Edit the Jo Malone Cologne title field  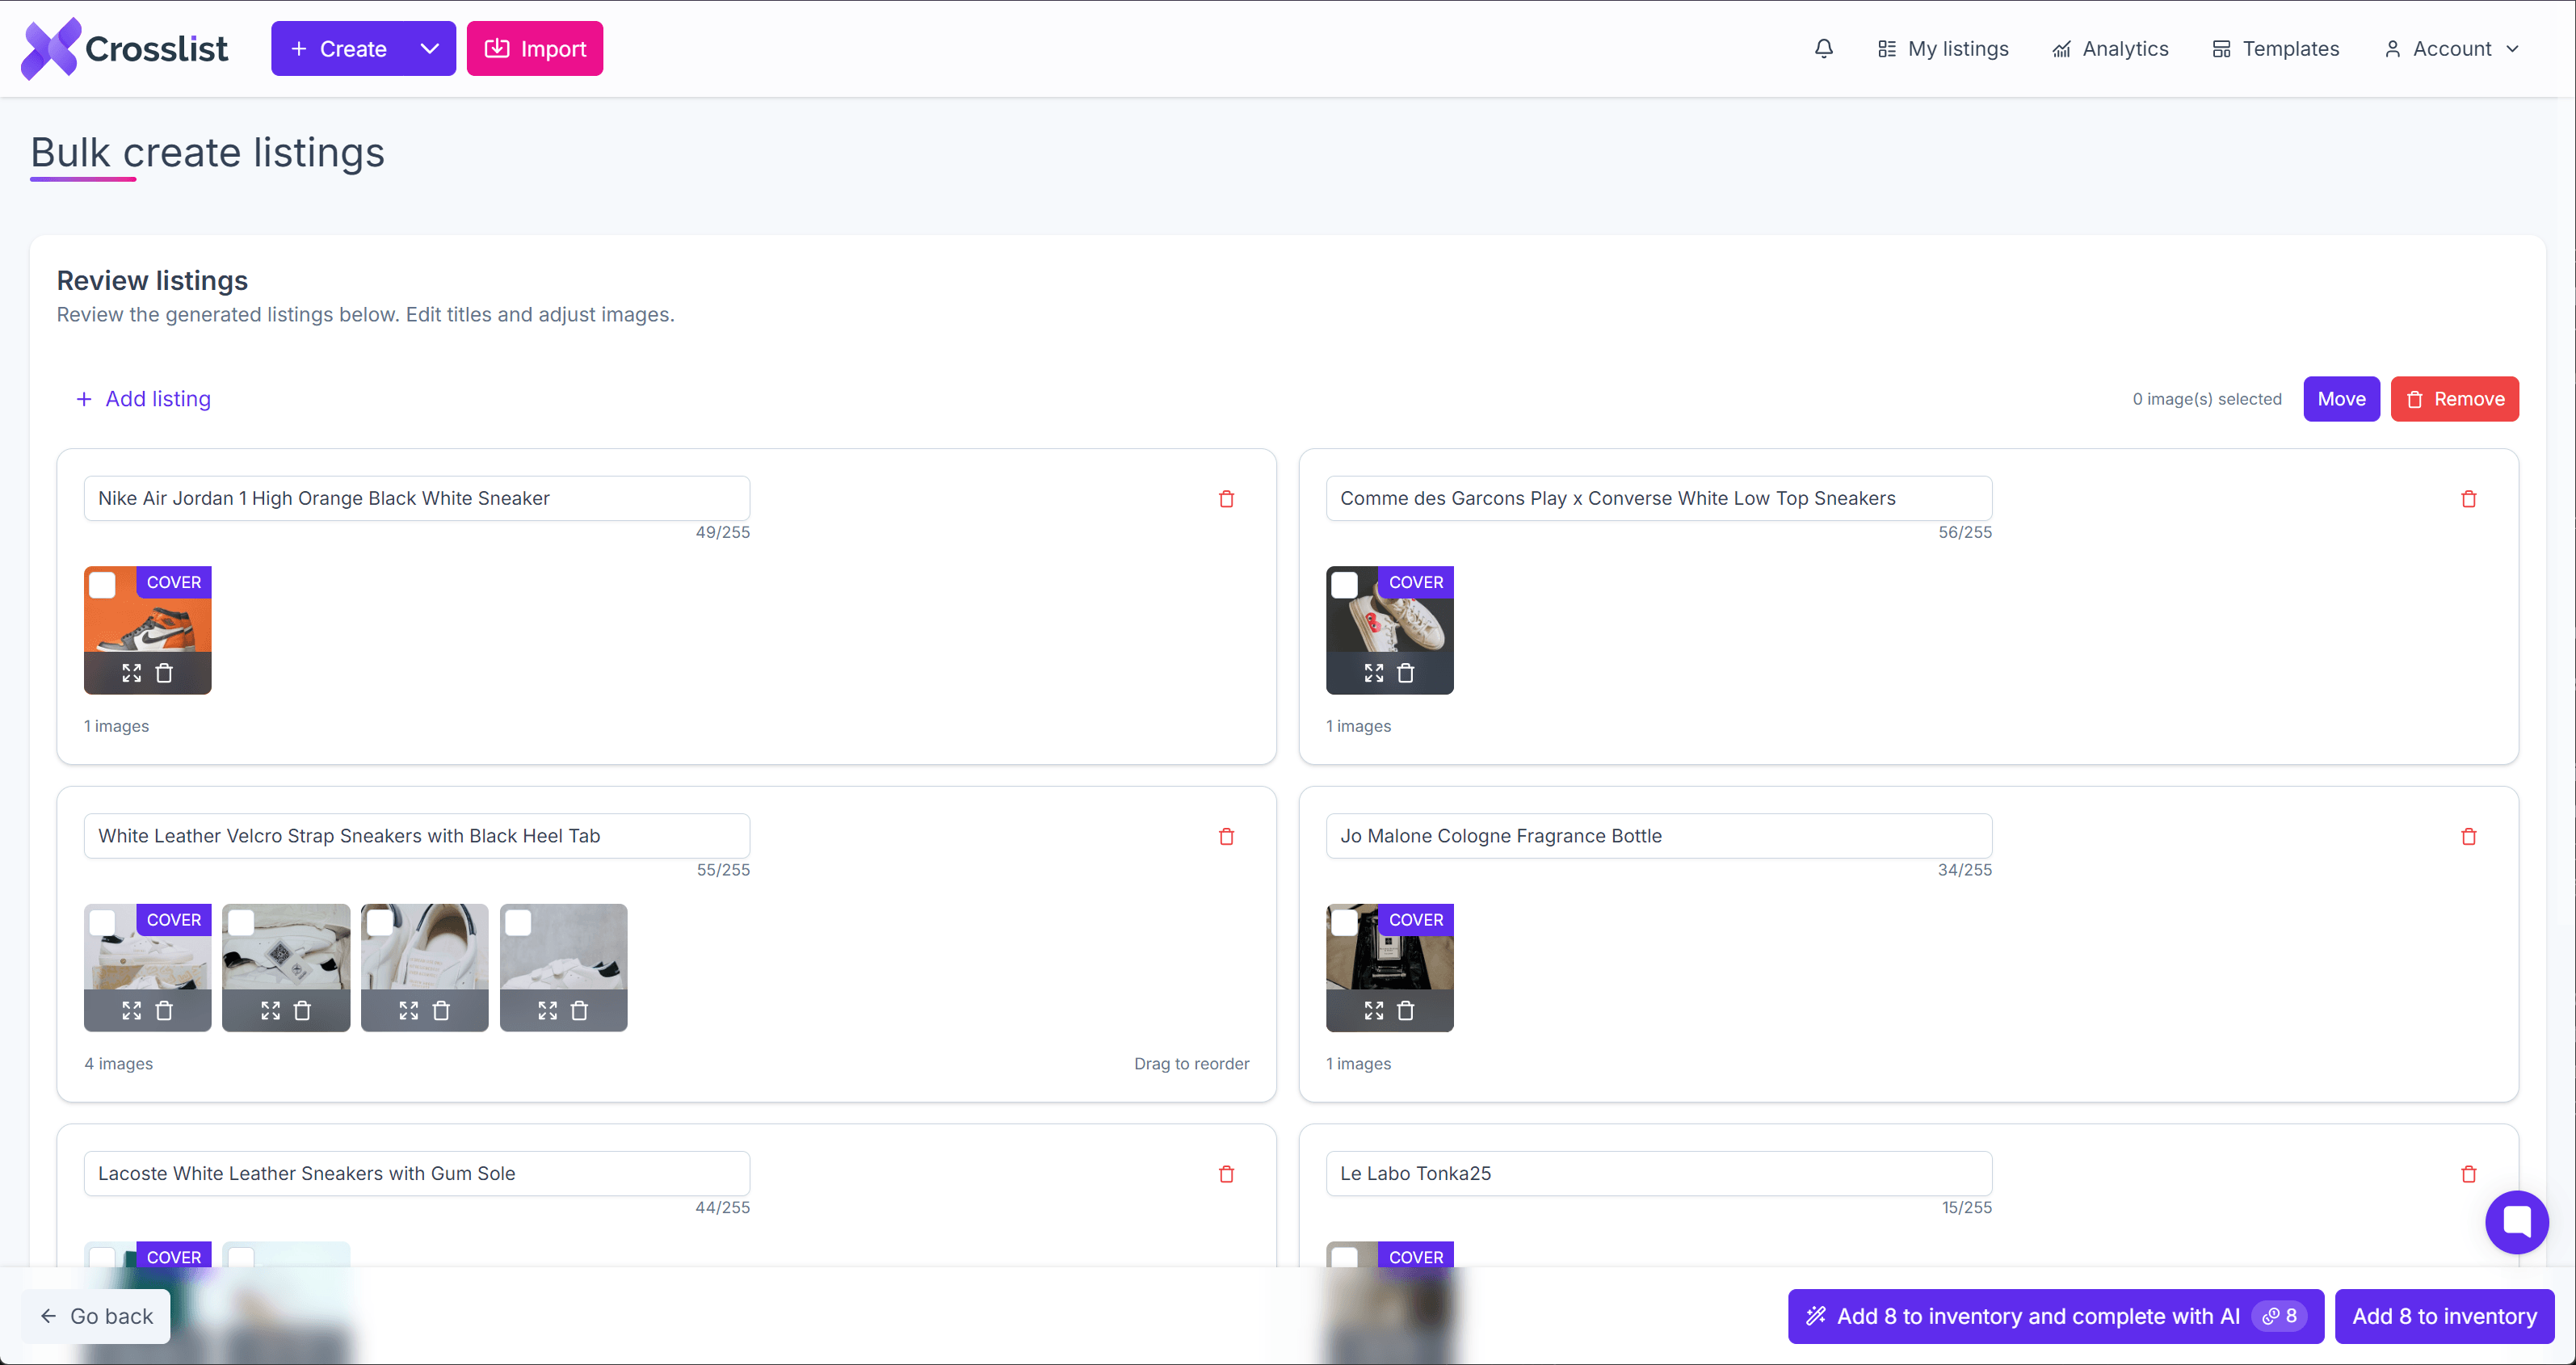coord(1659,836)
